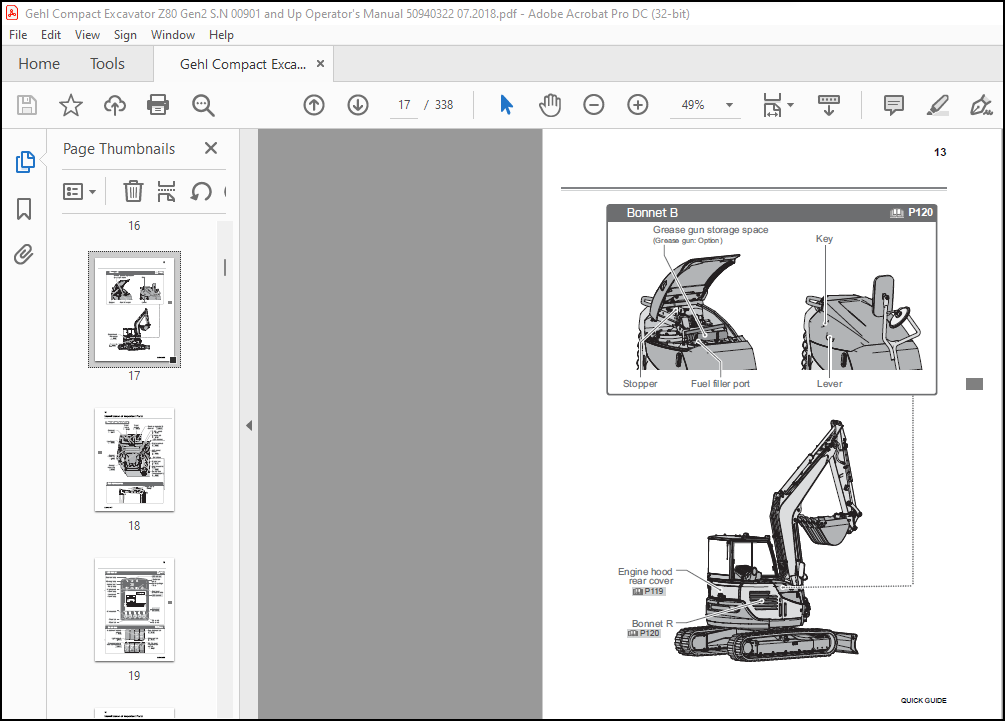Click the P119 Engine hood reference
This screenshot has height=721, width=1005.
tap(649, 591)
